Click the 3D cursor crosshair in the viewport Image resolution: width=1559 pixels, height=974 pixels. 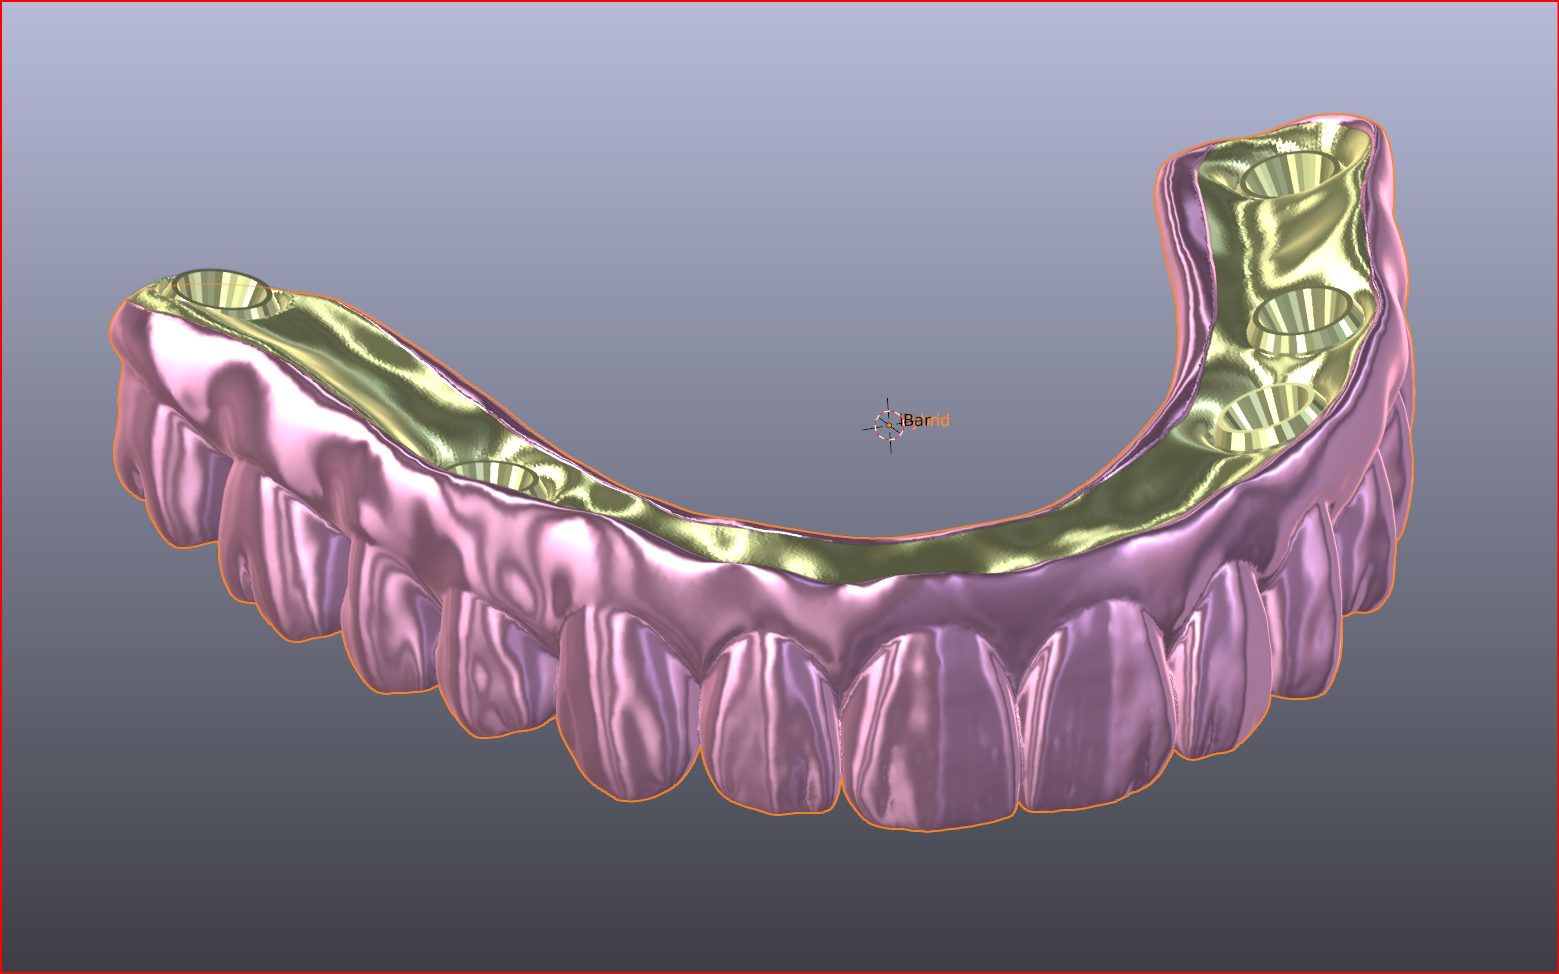(888, 425)
